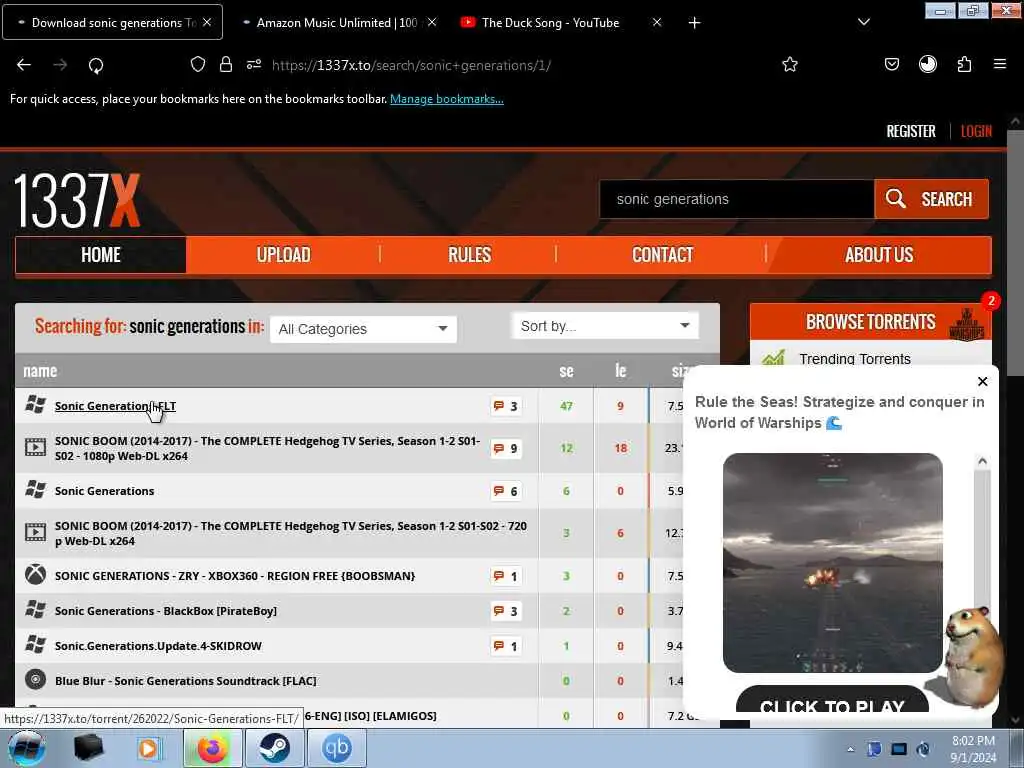The image size is (1024, 768).
Task: Click the orange SEARCH button
Action: click(931, 199)
